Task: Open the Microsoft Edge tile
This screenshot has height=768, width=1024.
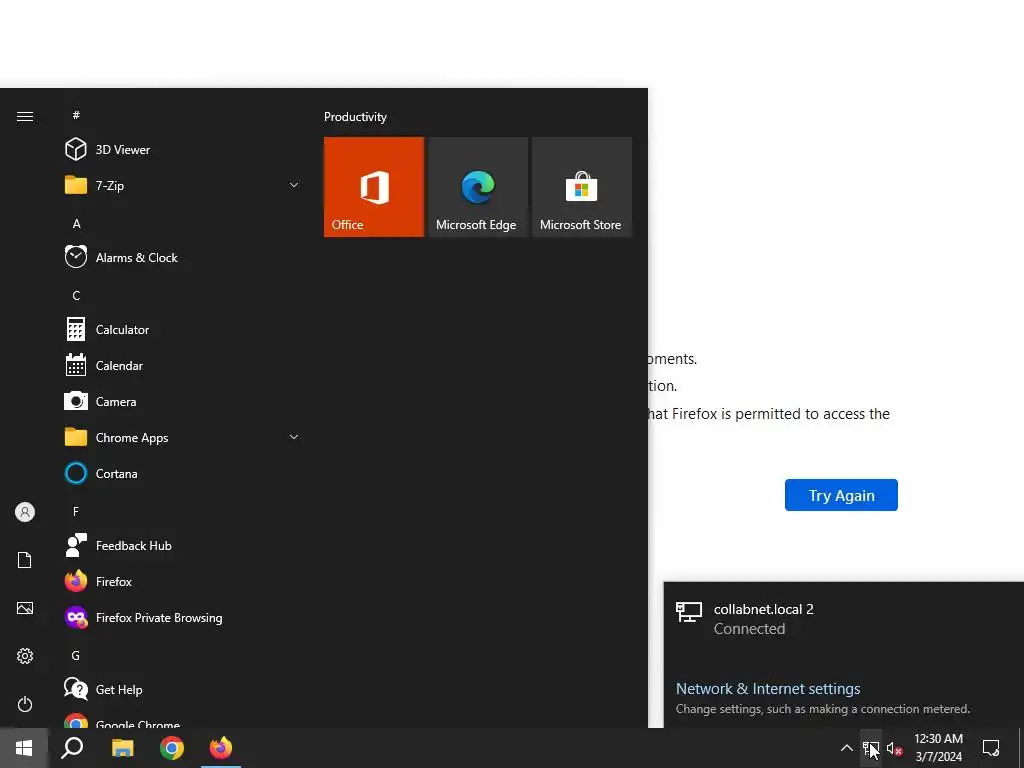Action: [478, 187]
